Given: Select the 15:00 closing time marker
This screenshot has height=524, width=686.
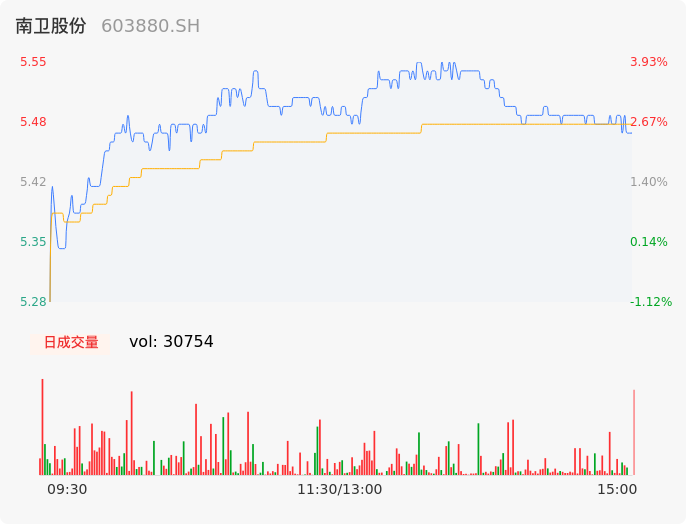Looking at the screenshot, I should pyautogui.click(x=617, y=489).
